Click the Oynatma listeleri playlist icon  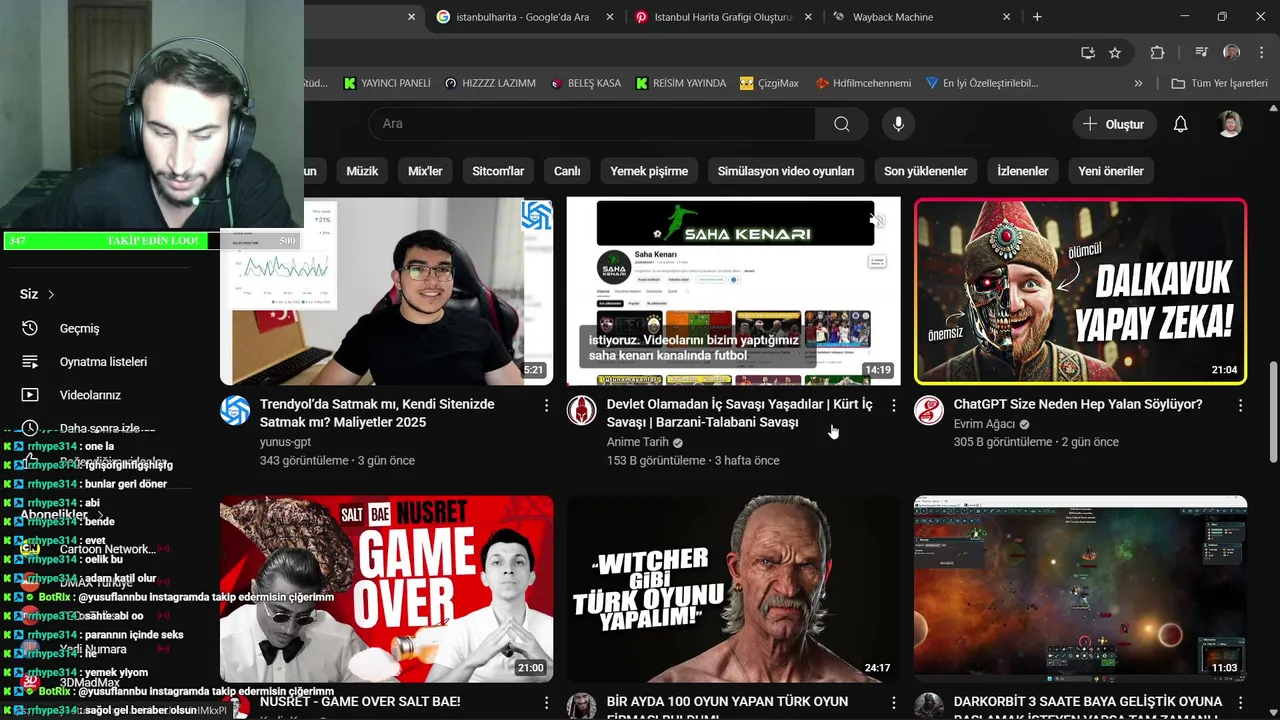[x=30, y=362]
